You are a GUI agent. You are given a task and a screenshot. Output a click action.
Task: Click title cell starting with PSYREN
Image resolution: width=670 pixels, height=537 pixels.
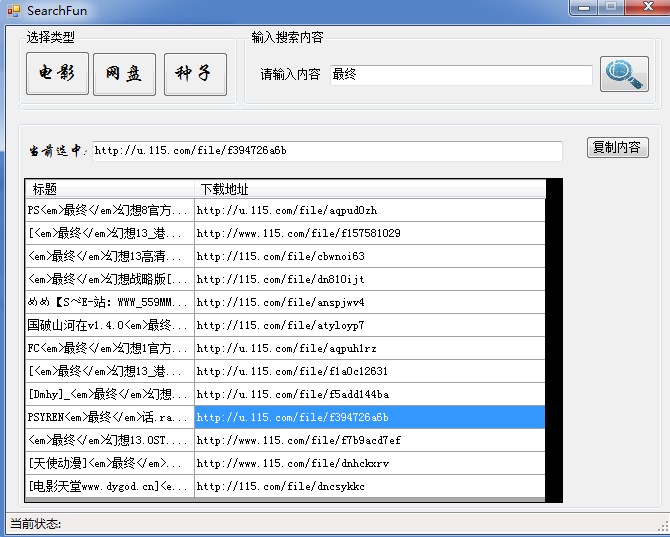(110, 417)
